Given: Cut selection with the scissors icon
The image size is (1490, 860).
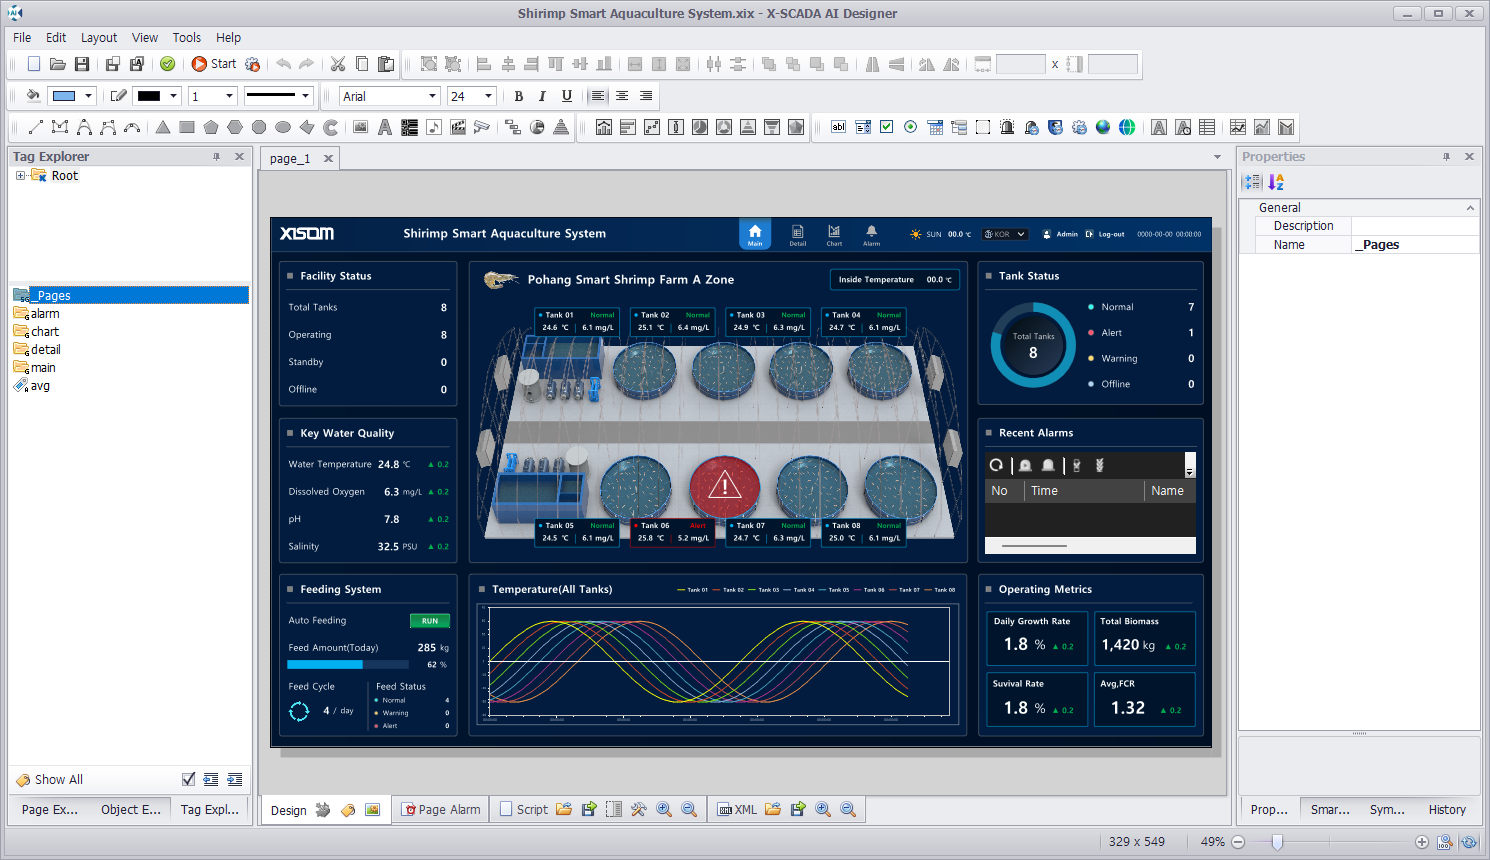Looking at the screenshot, I should tap(338, 64).
